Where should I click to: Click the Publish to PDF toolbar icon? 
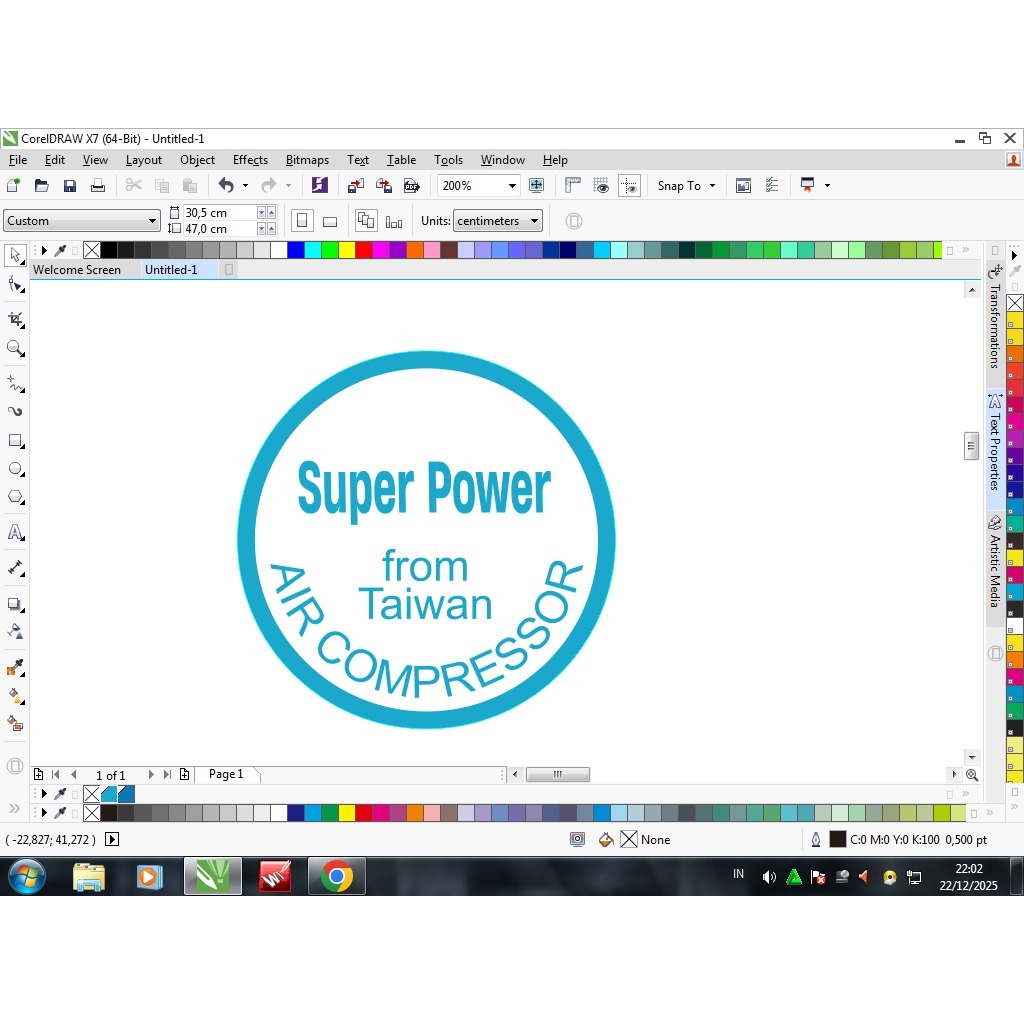point(412,185)
